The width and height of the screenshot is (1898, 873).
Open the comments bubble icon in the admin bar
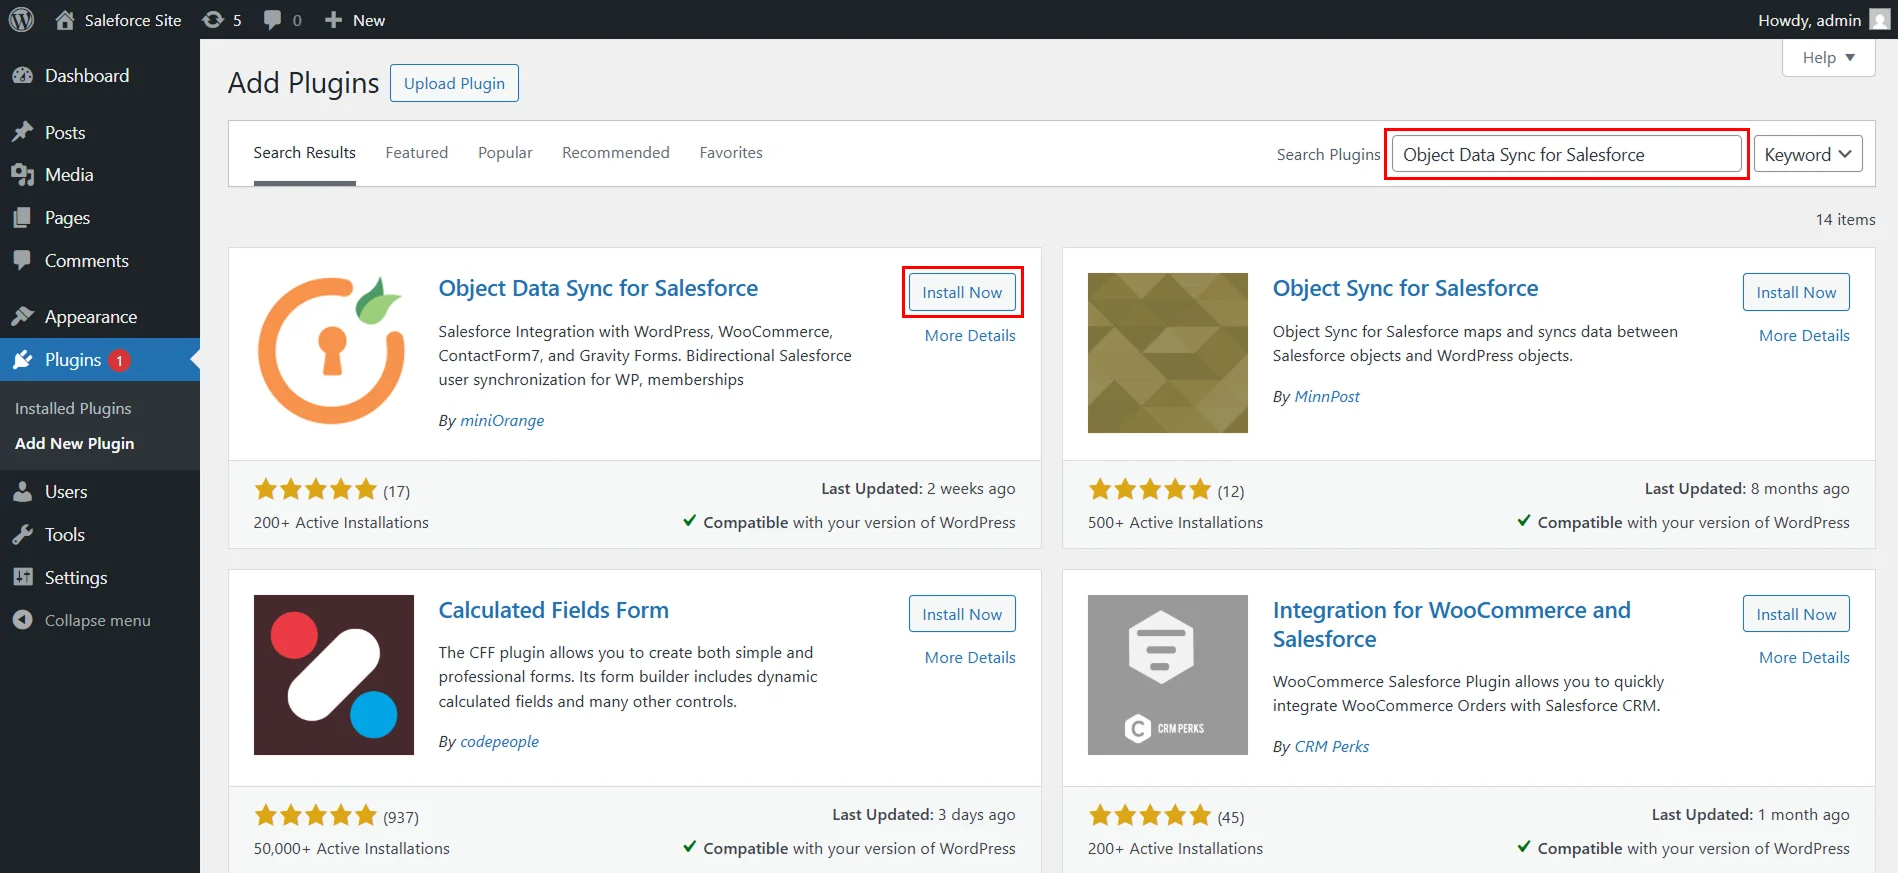coord(272,20)
